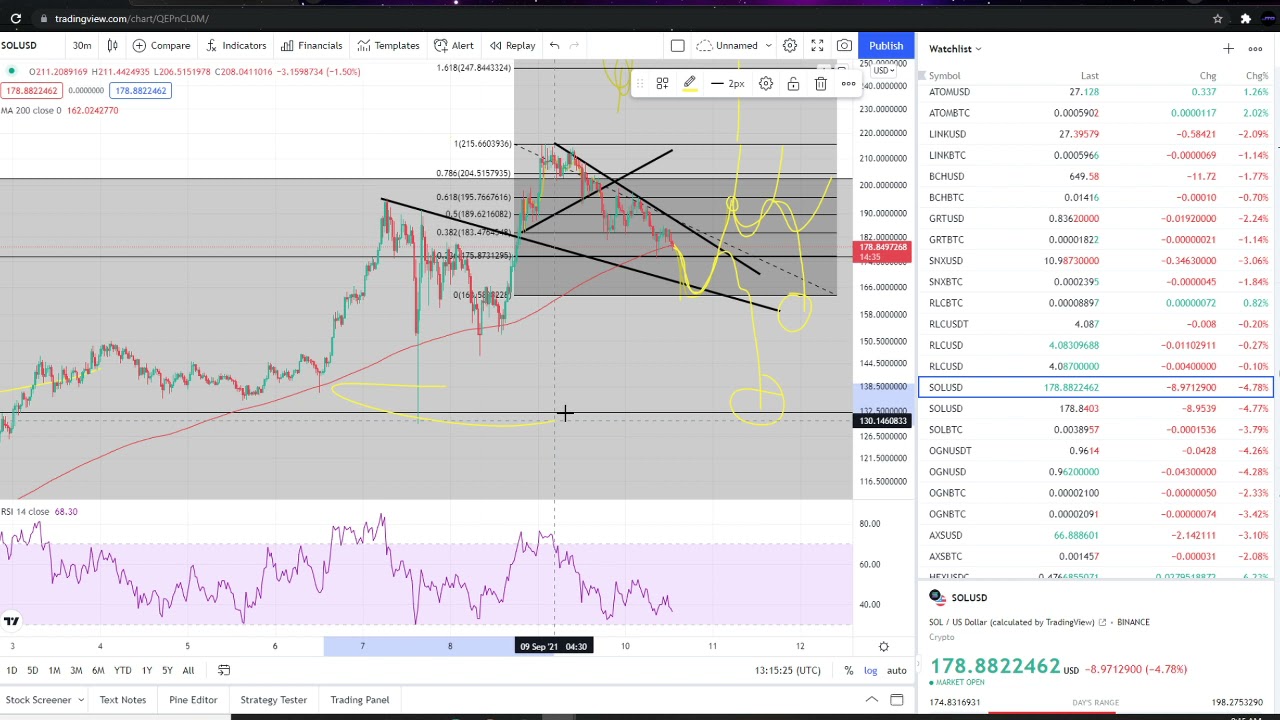Open the USD currency dropdown on price scale
1280x720 pixels.
click(884, 70)
